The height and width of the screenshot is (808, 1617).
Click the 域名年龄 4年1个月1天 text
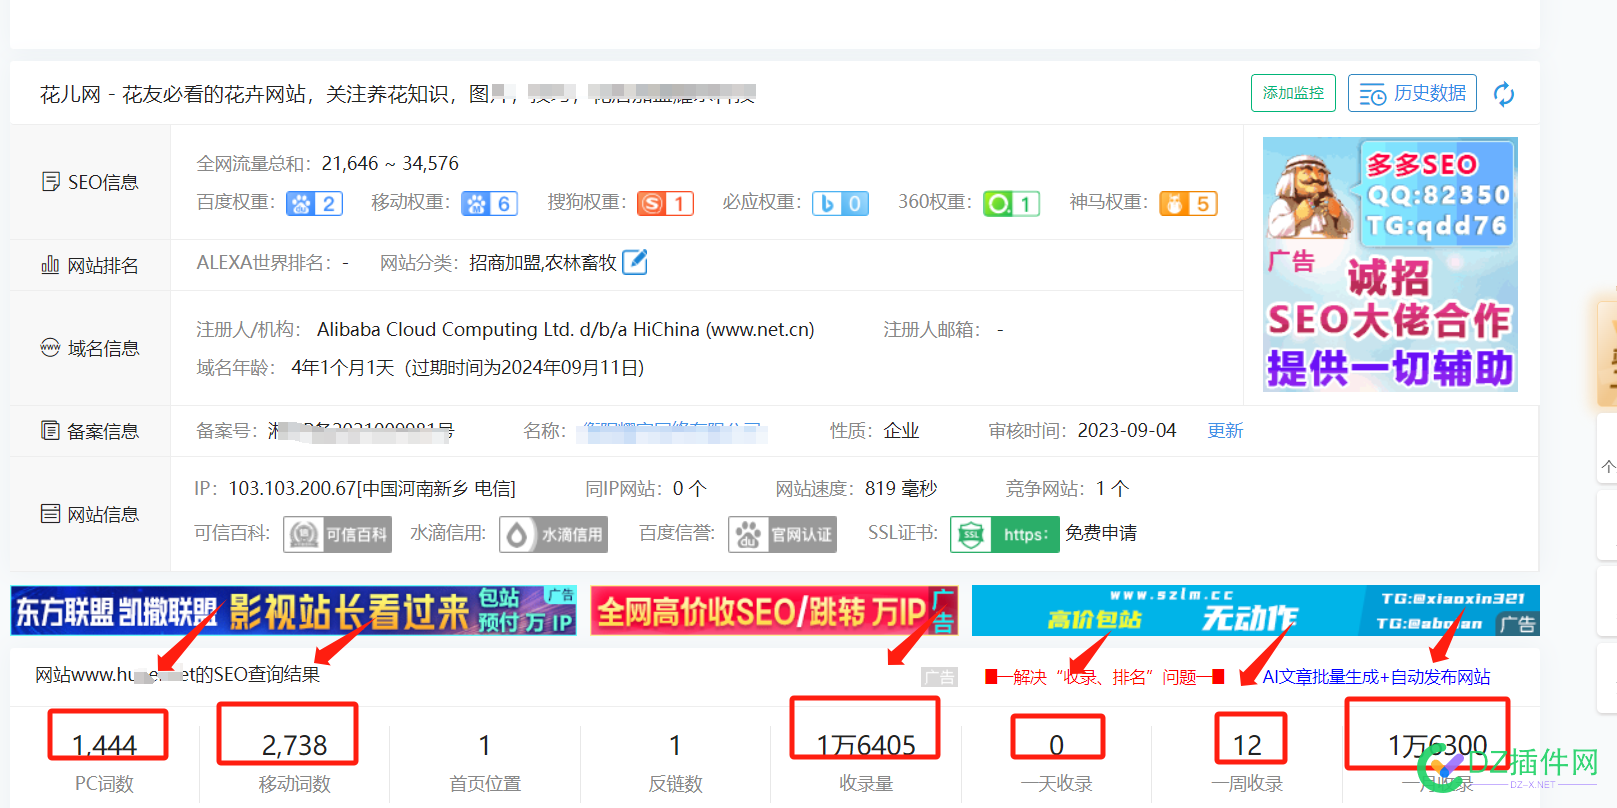pyautogui.click(x=342, y=367)
